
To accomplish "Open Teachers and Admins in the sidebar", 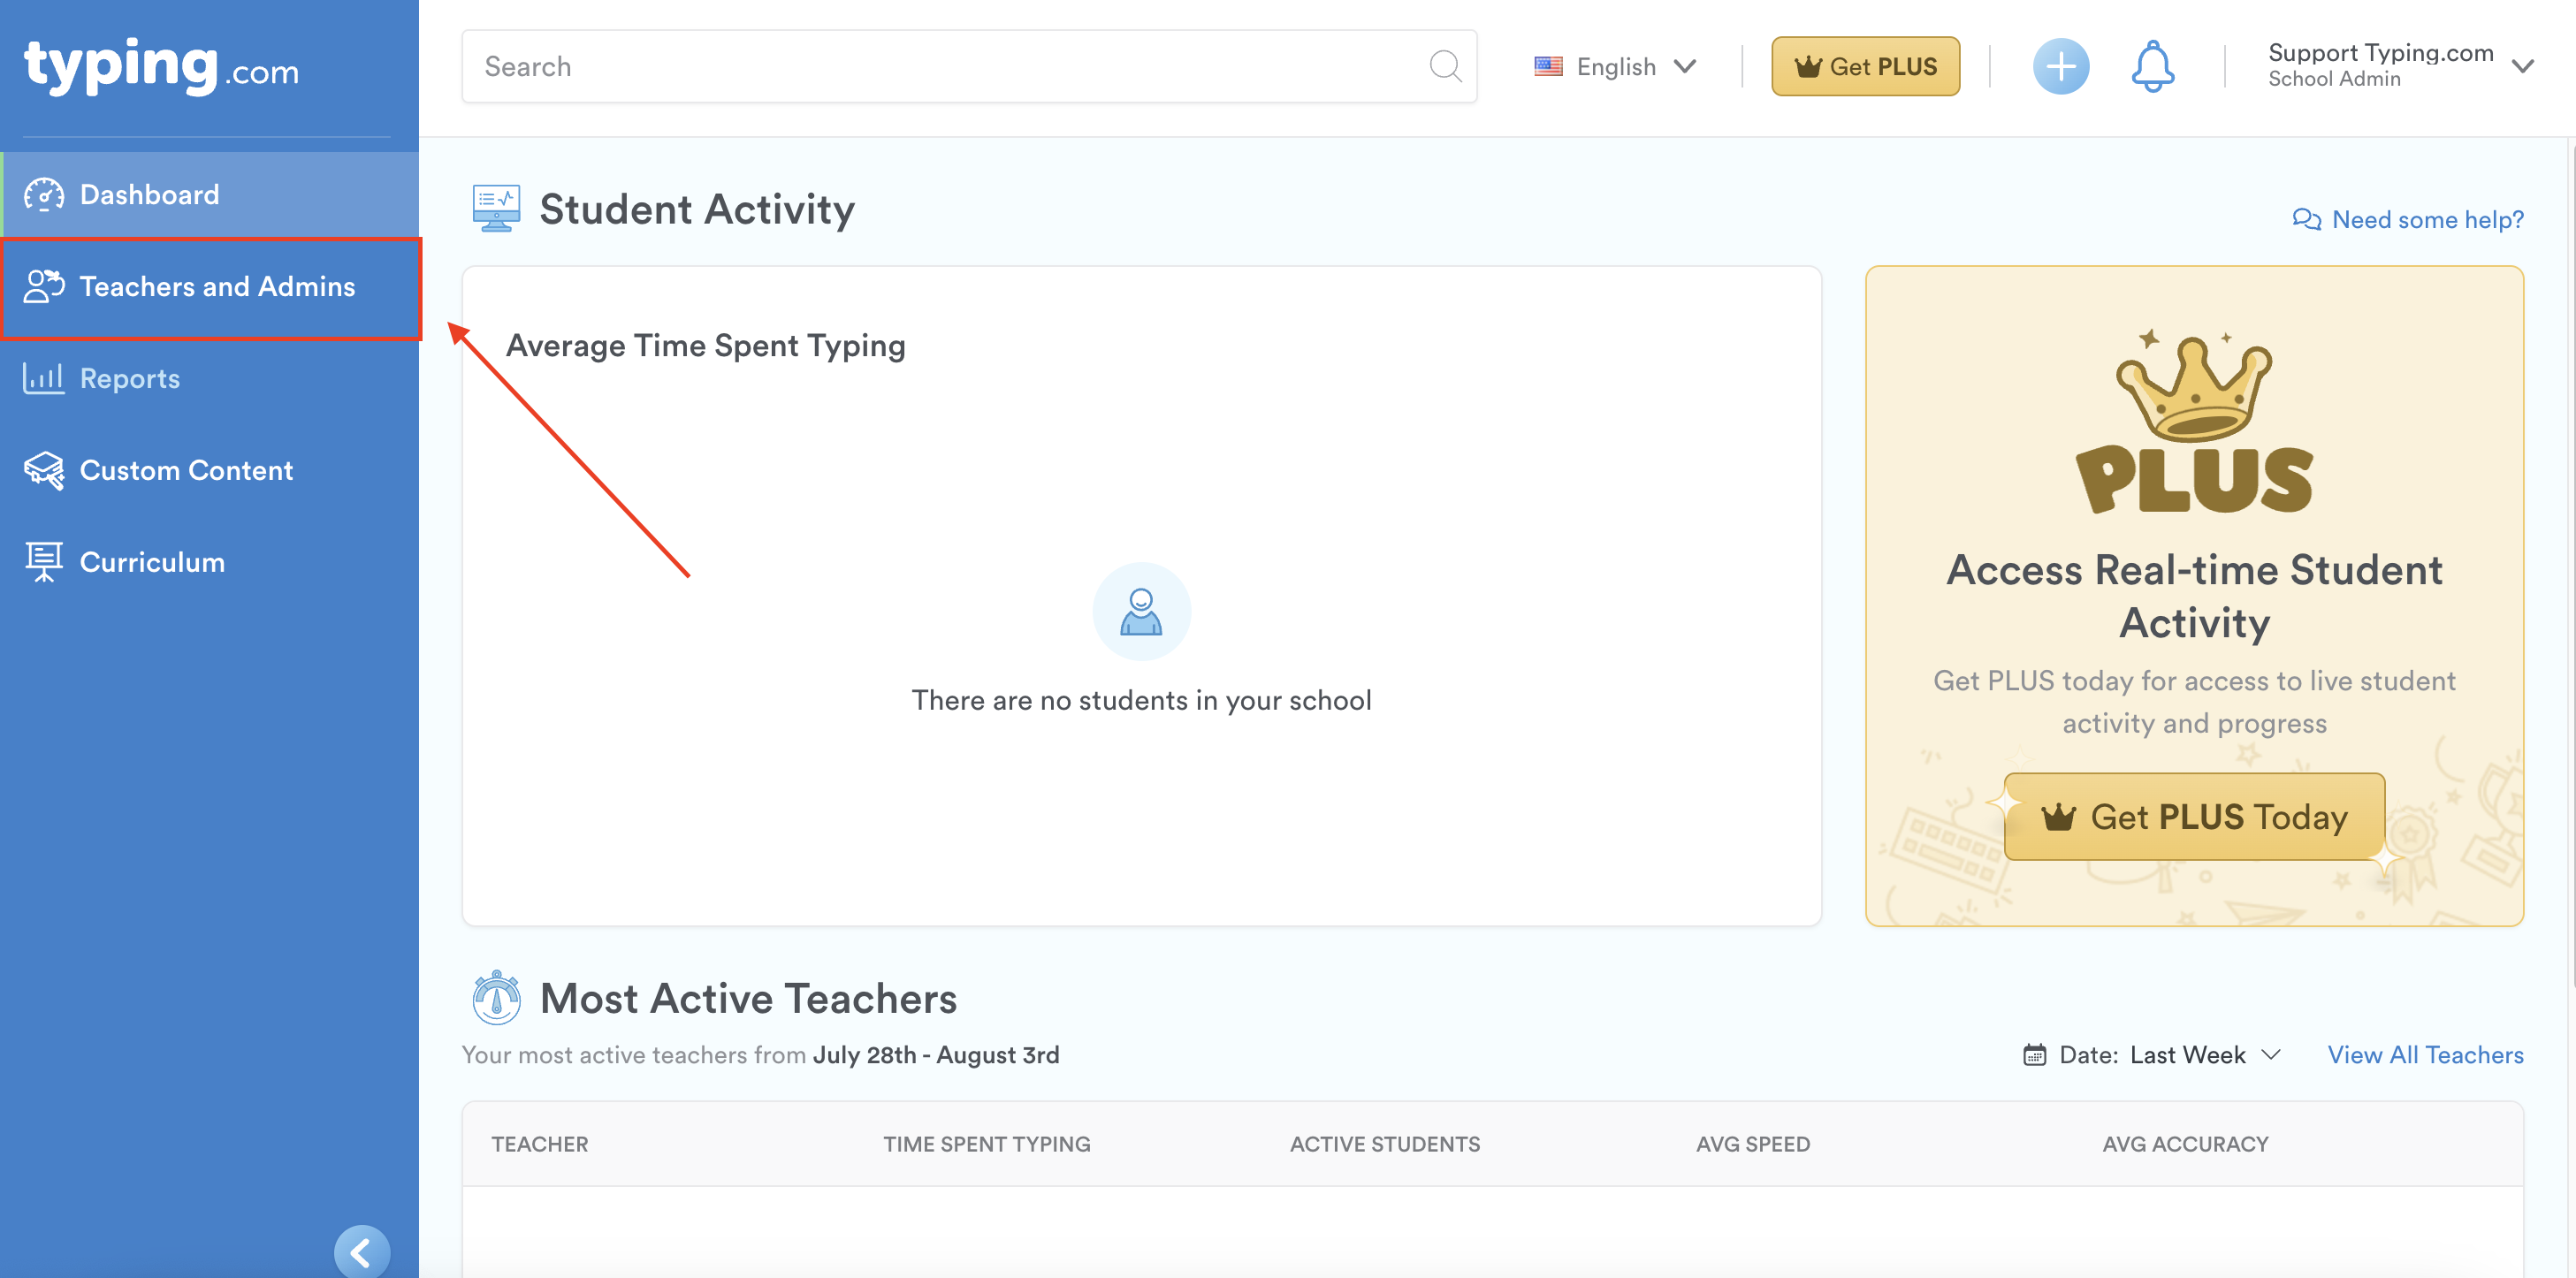I will tap(216, 287).
